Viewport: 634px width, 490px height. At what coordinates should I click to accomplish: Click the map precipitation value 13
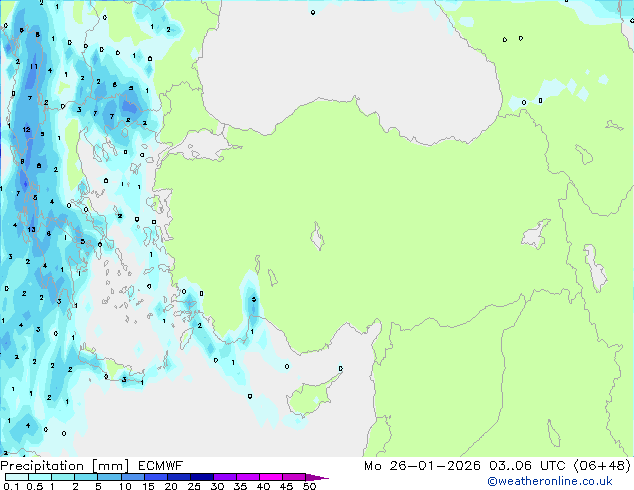(32, 230)
